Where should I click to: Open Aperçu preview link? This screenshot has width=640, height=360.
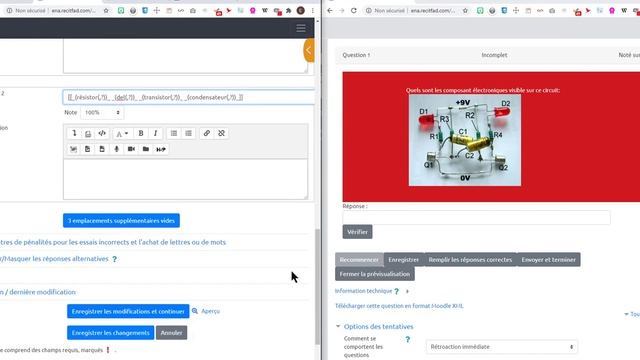pos(211,311)
